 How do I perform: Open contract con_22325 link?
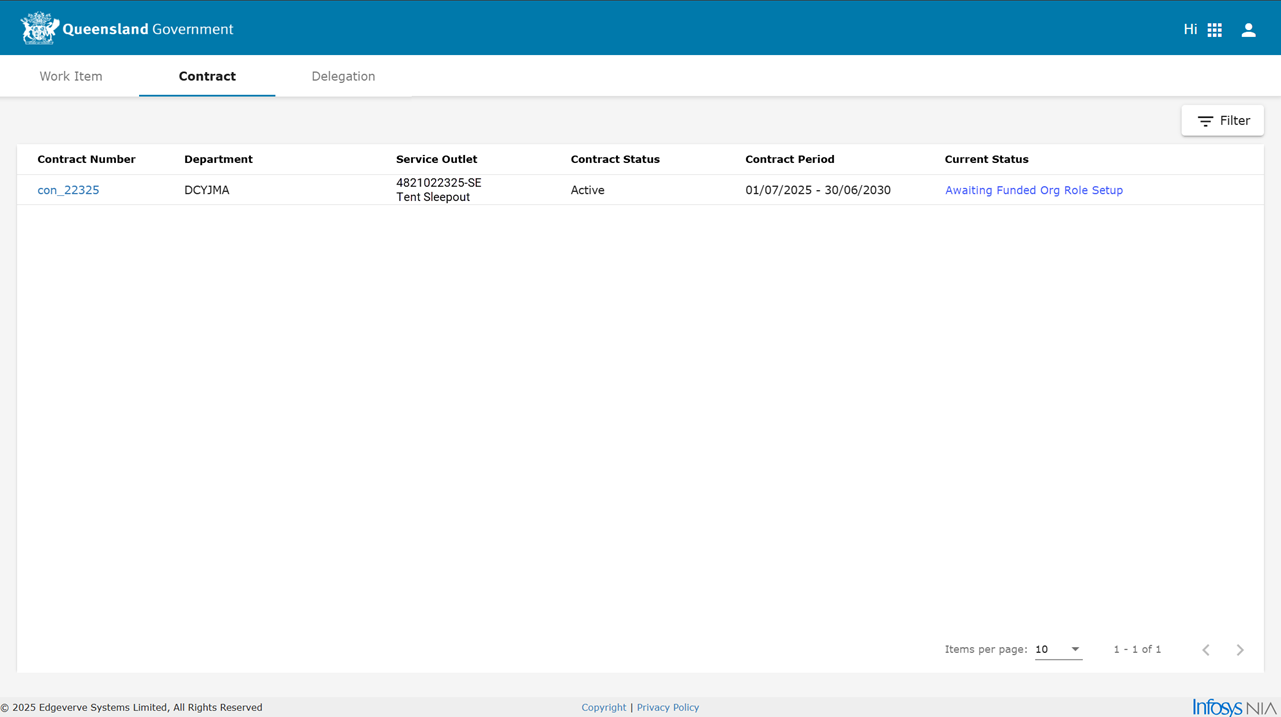68,190
